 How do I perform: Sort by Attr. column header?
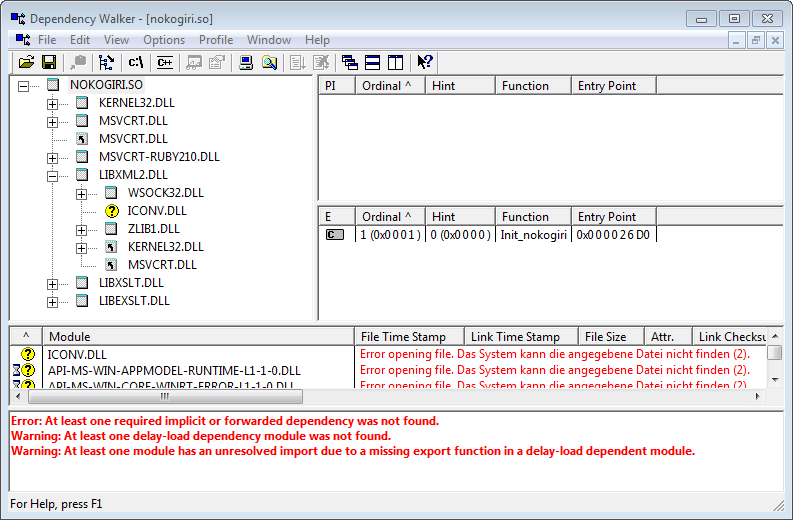pos(669,336)
